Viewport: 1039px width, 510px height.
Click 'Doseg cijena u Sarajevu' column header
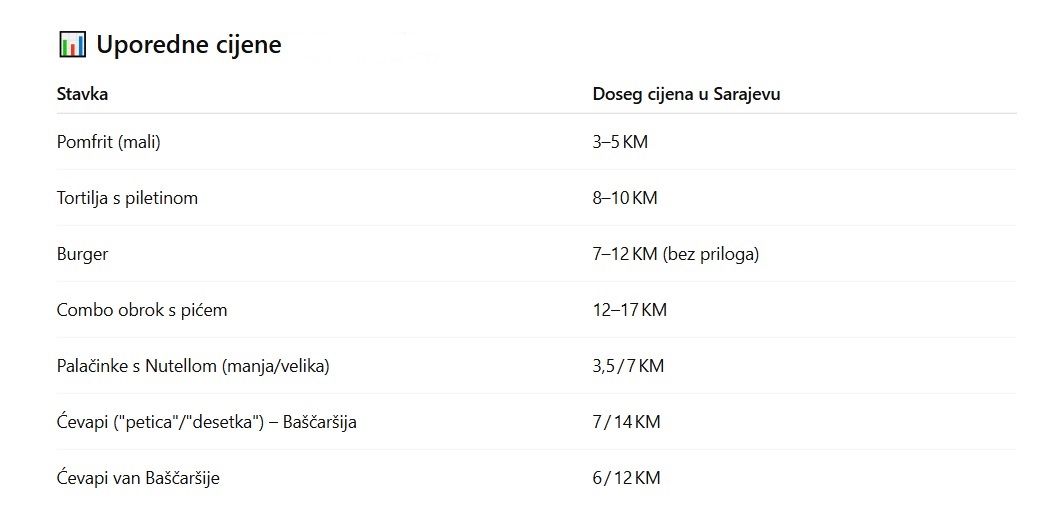686,94
